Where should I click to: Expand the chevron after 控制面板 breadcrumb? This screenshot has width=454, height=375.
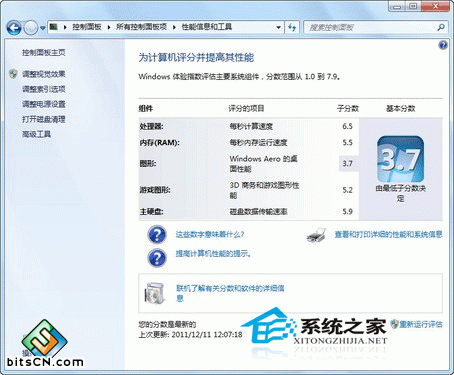pyautogui.click(x=109, y=27)
